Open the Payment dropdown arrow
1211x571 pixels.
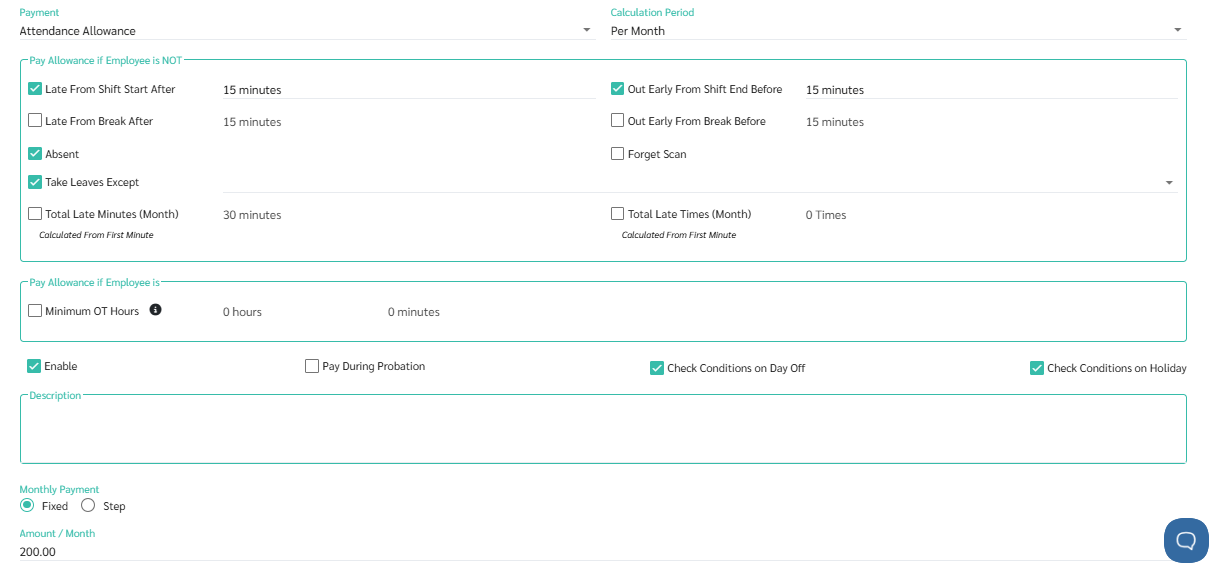click(x=587, y=30)
